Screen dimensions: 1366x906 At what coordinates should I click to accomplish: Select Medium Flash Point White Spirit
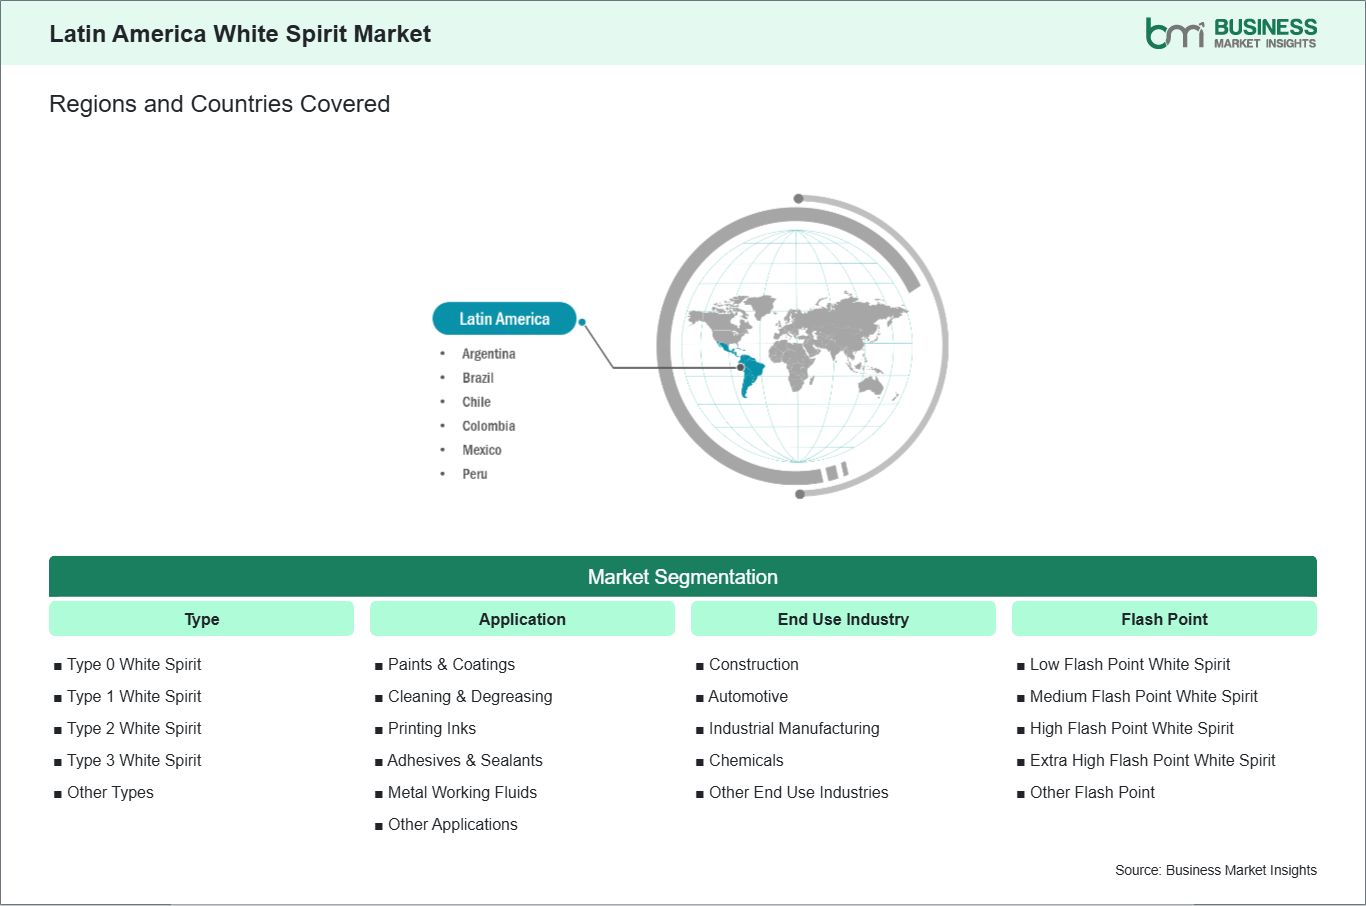click(x=1144, y=696)
